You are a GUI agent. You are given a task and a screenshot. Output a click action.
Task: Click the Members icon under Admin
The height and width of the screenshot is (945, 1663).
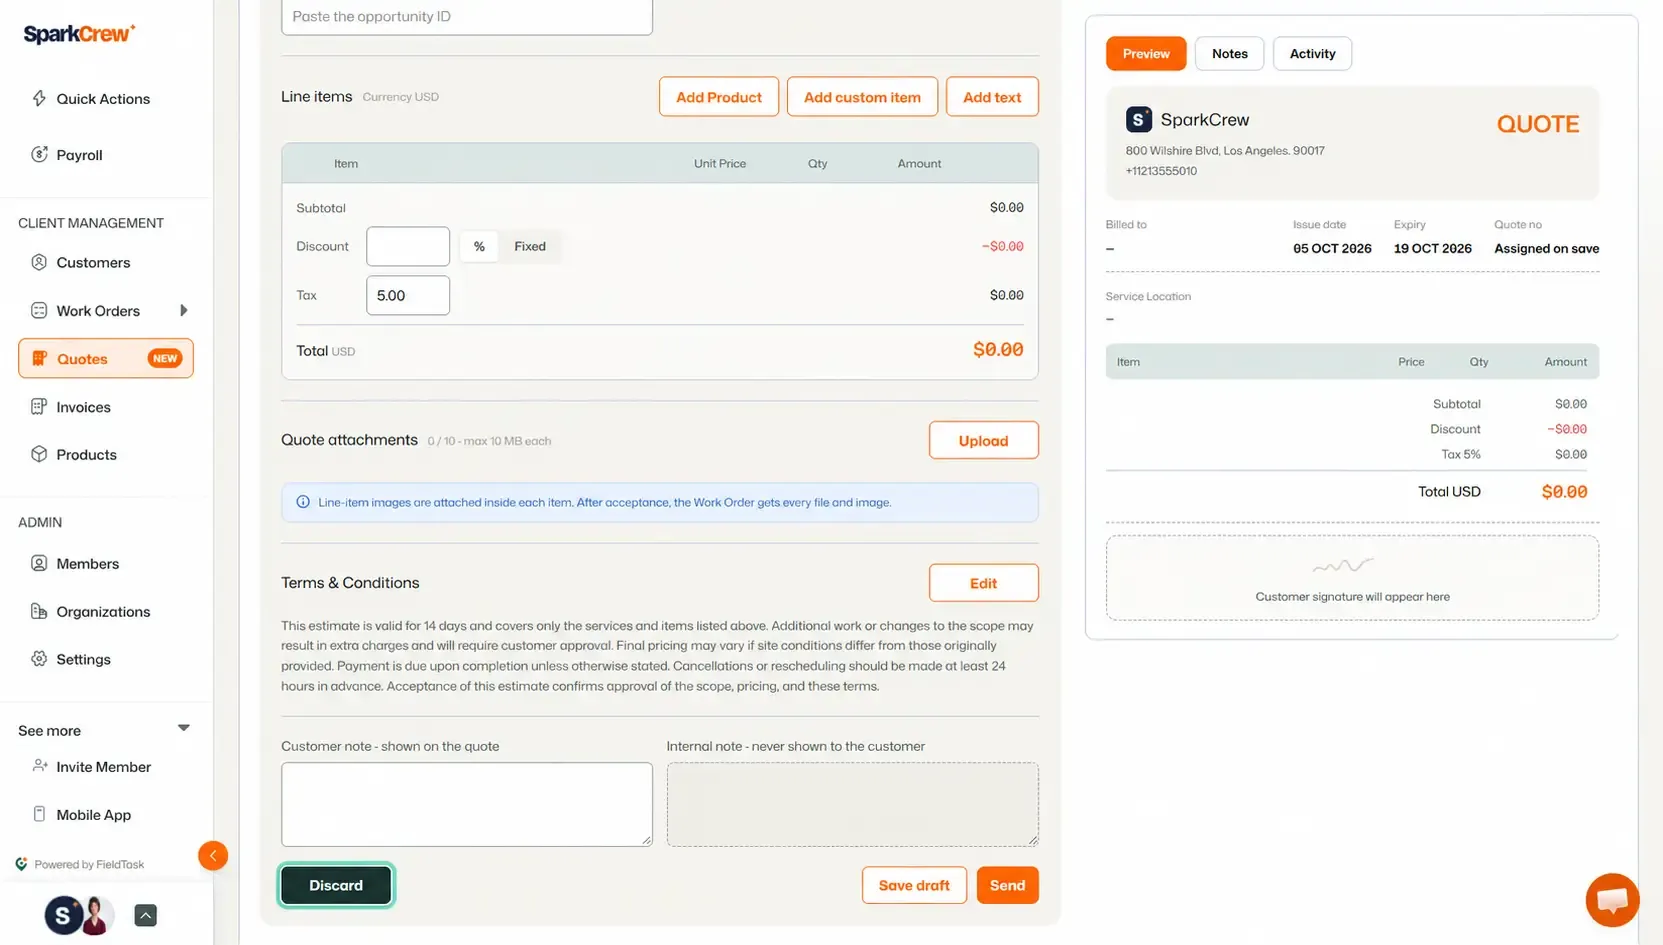(x=39, y=563)
